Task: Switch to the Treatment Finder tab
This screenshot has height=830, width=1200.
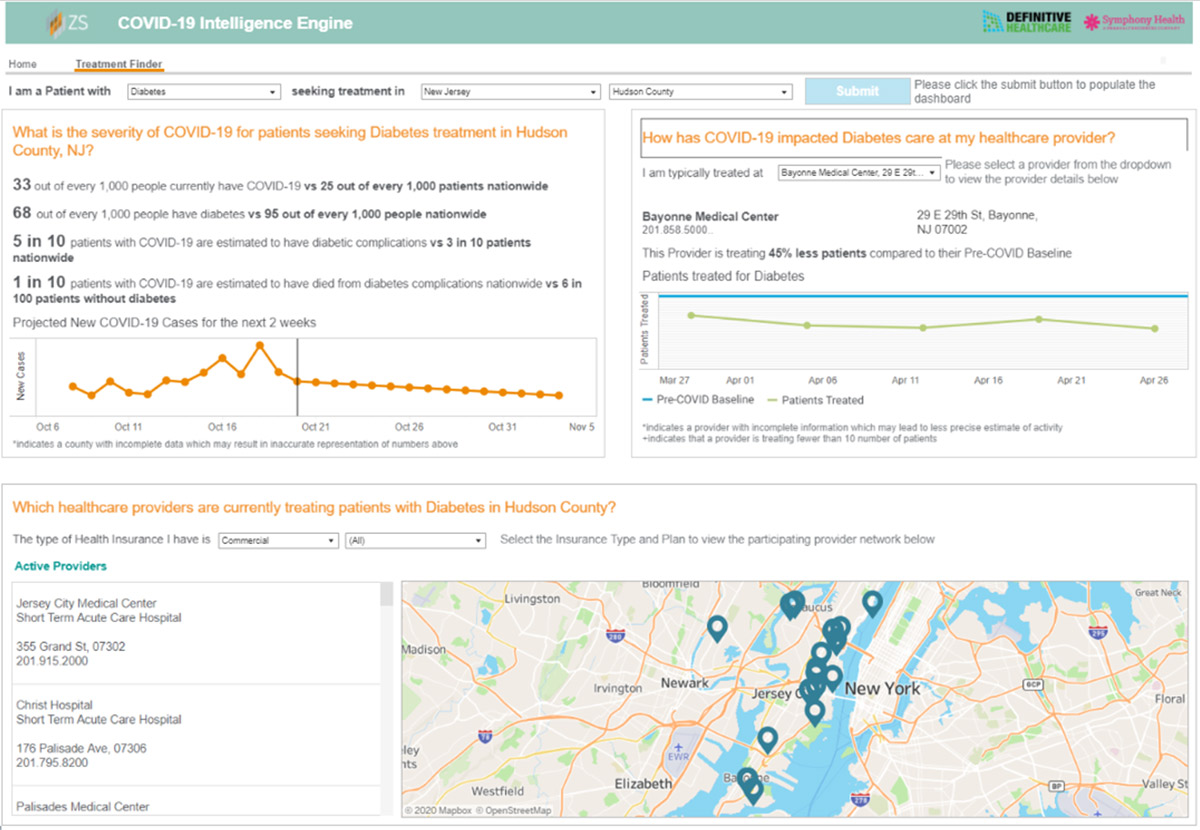Action: point(119,64)
